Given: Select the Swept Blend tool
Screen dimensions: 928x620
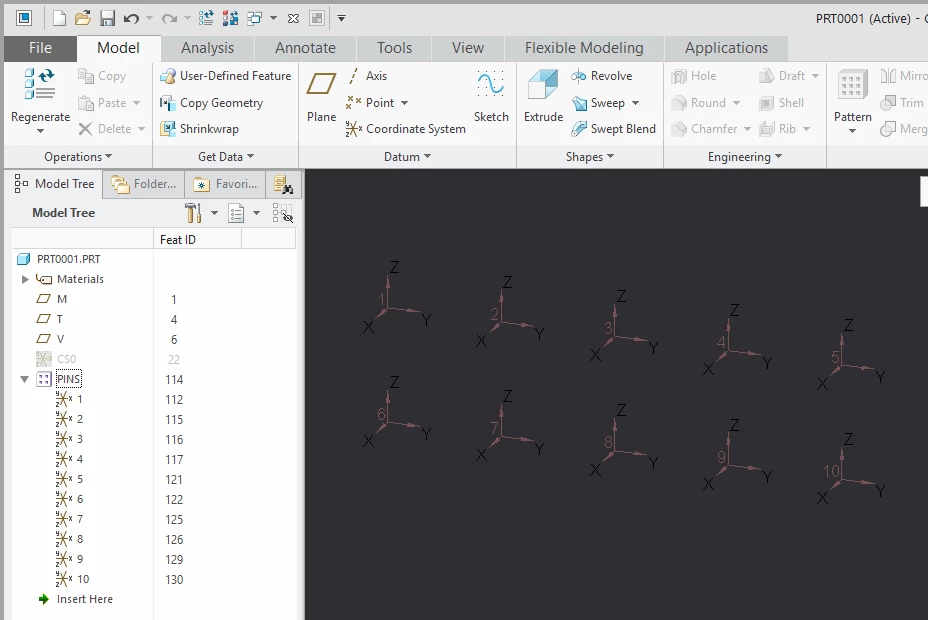Looking at the screenshot, I should point(614,128).
